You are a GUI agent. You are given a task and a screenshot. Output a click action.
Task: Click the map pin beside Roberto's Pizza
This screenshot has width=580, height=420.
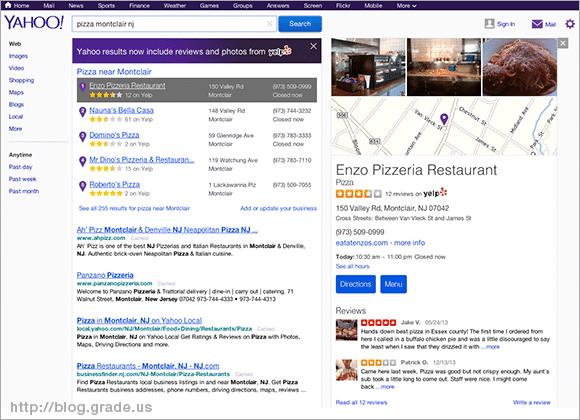click(x=82, y=186)
